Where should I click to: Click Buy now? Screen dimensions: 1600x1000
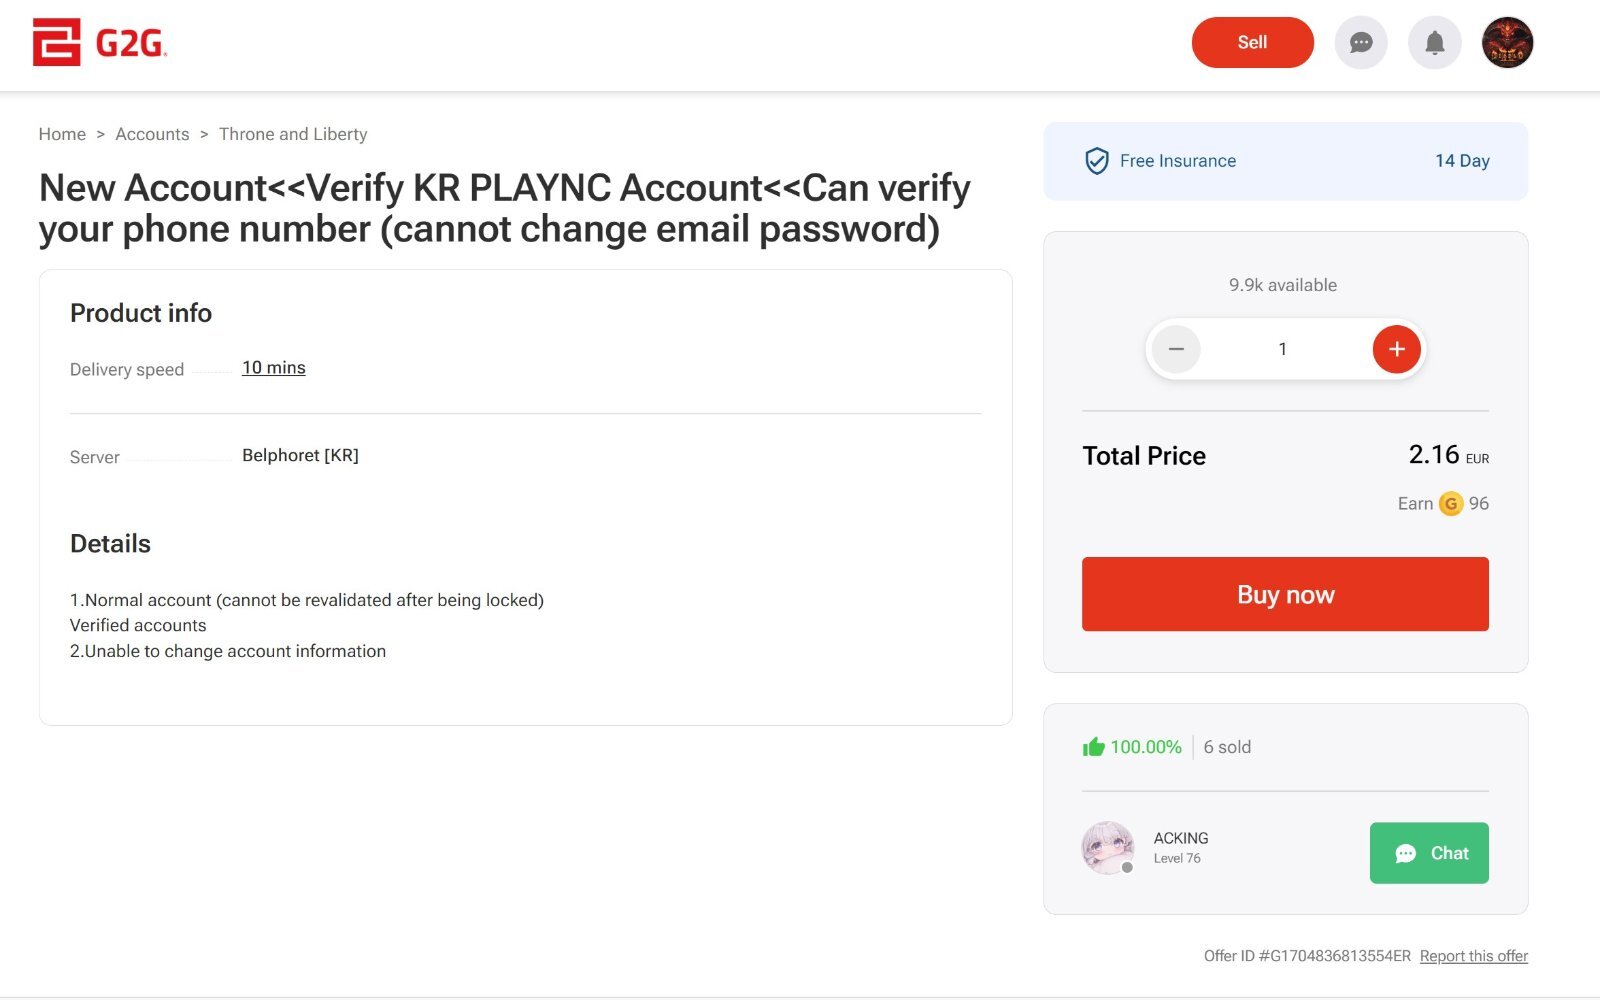pos(1285,594)
